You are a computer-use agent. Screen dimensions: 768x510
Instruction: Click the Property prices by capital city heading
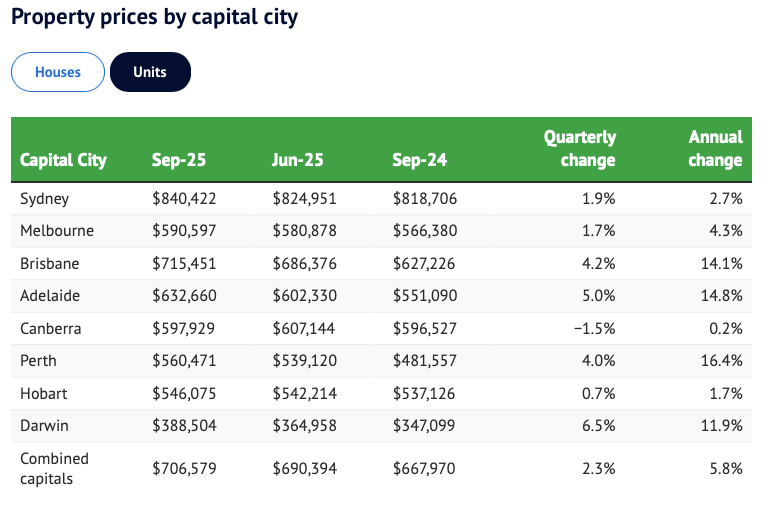(155, 18)
